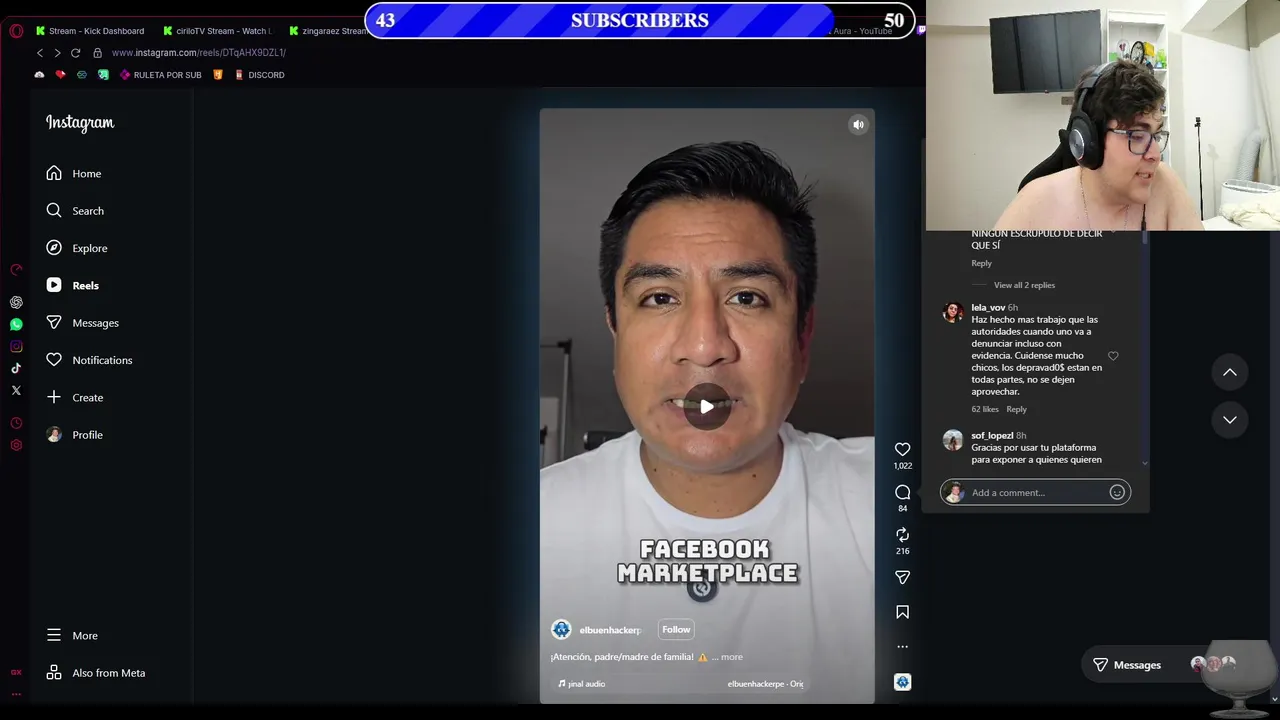Click sof_lopezl's comment avatar
The height and width of the screenshot is (720, 1280).
pyautogui.click(x=953, y=440)
